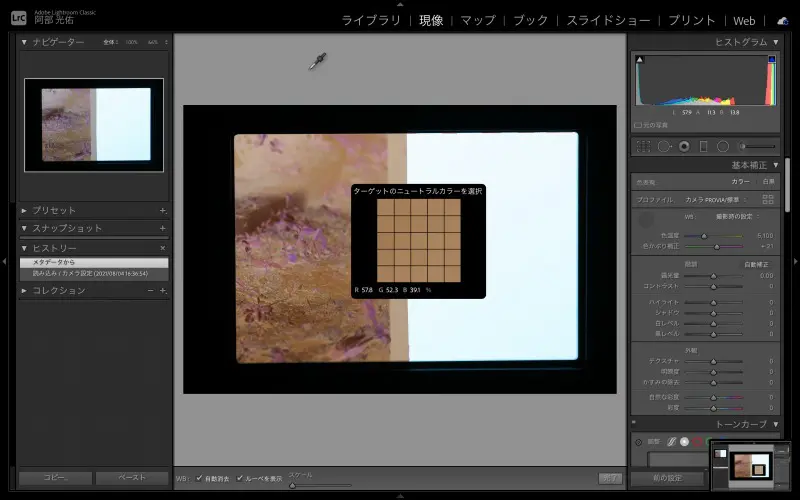Collapse the トーンカーブ panel
The width and height of the screenshot is (800, 500).
point(776,424)
